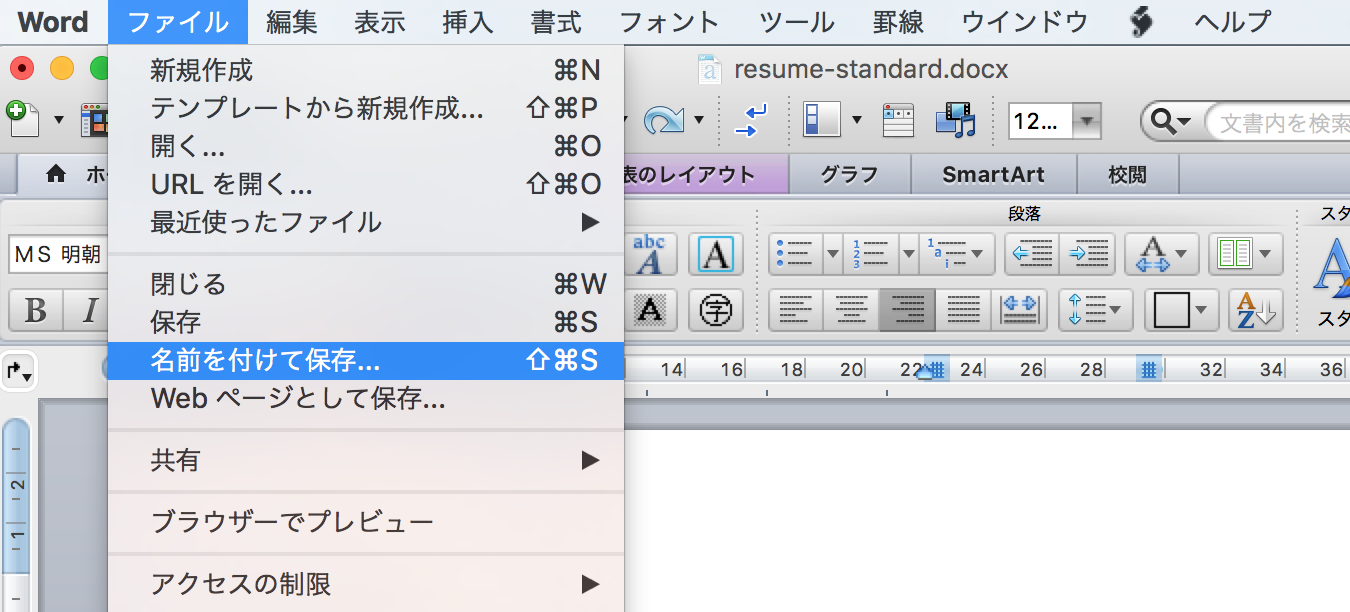Image resolution: width=1350 pixels, height=612 pixels.
Task: Click the bulleted list icon
Action: click(x=796, y=254)
